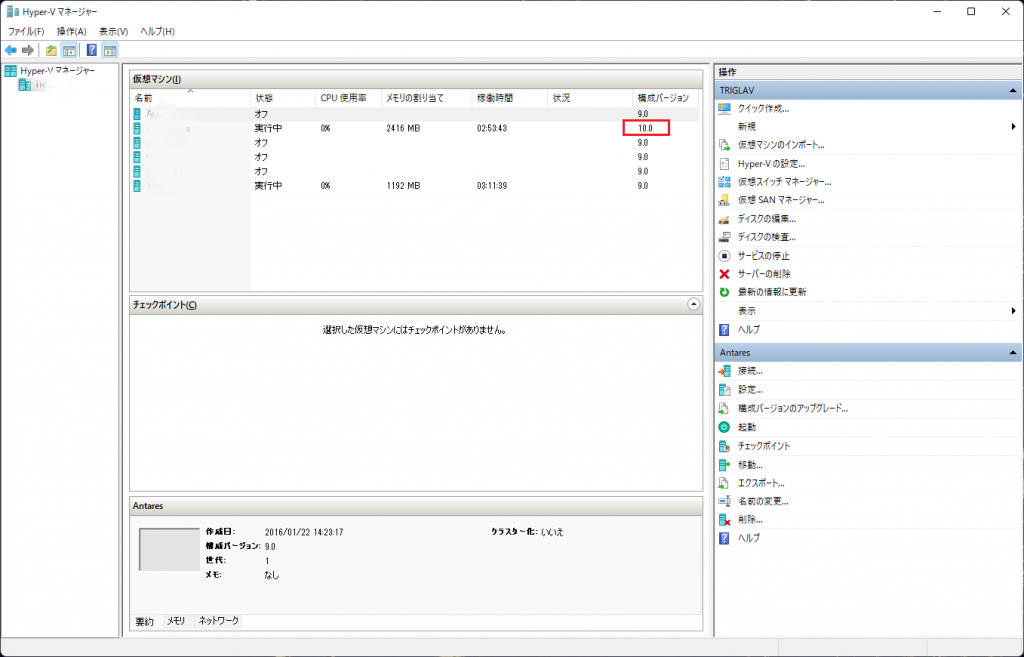The height and width of the screenshot is (657, 1024).
Task: Open the Operation menu
Action: click(x=73, y=31)
